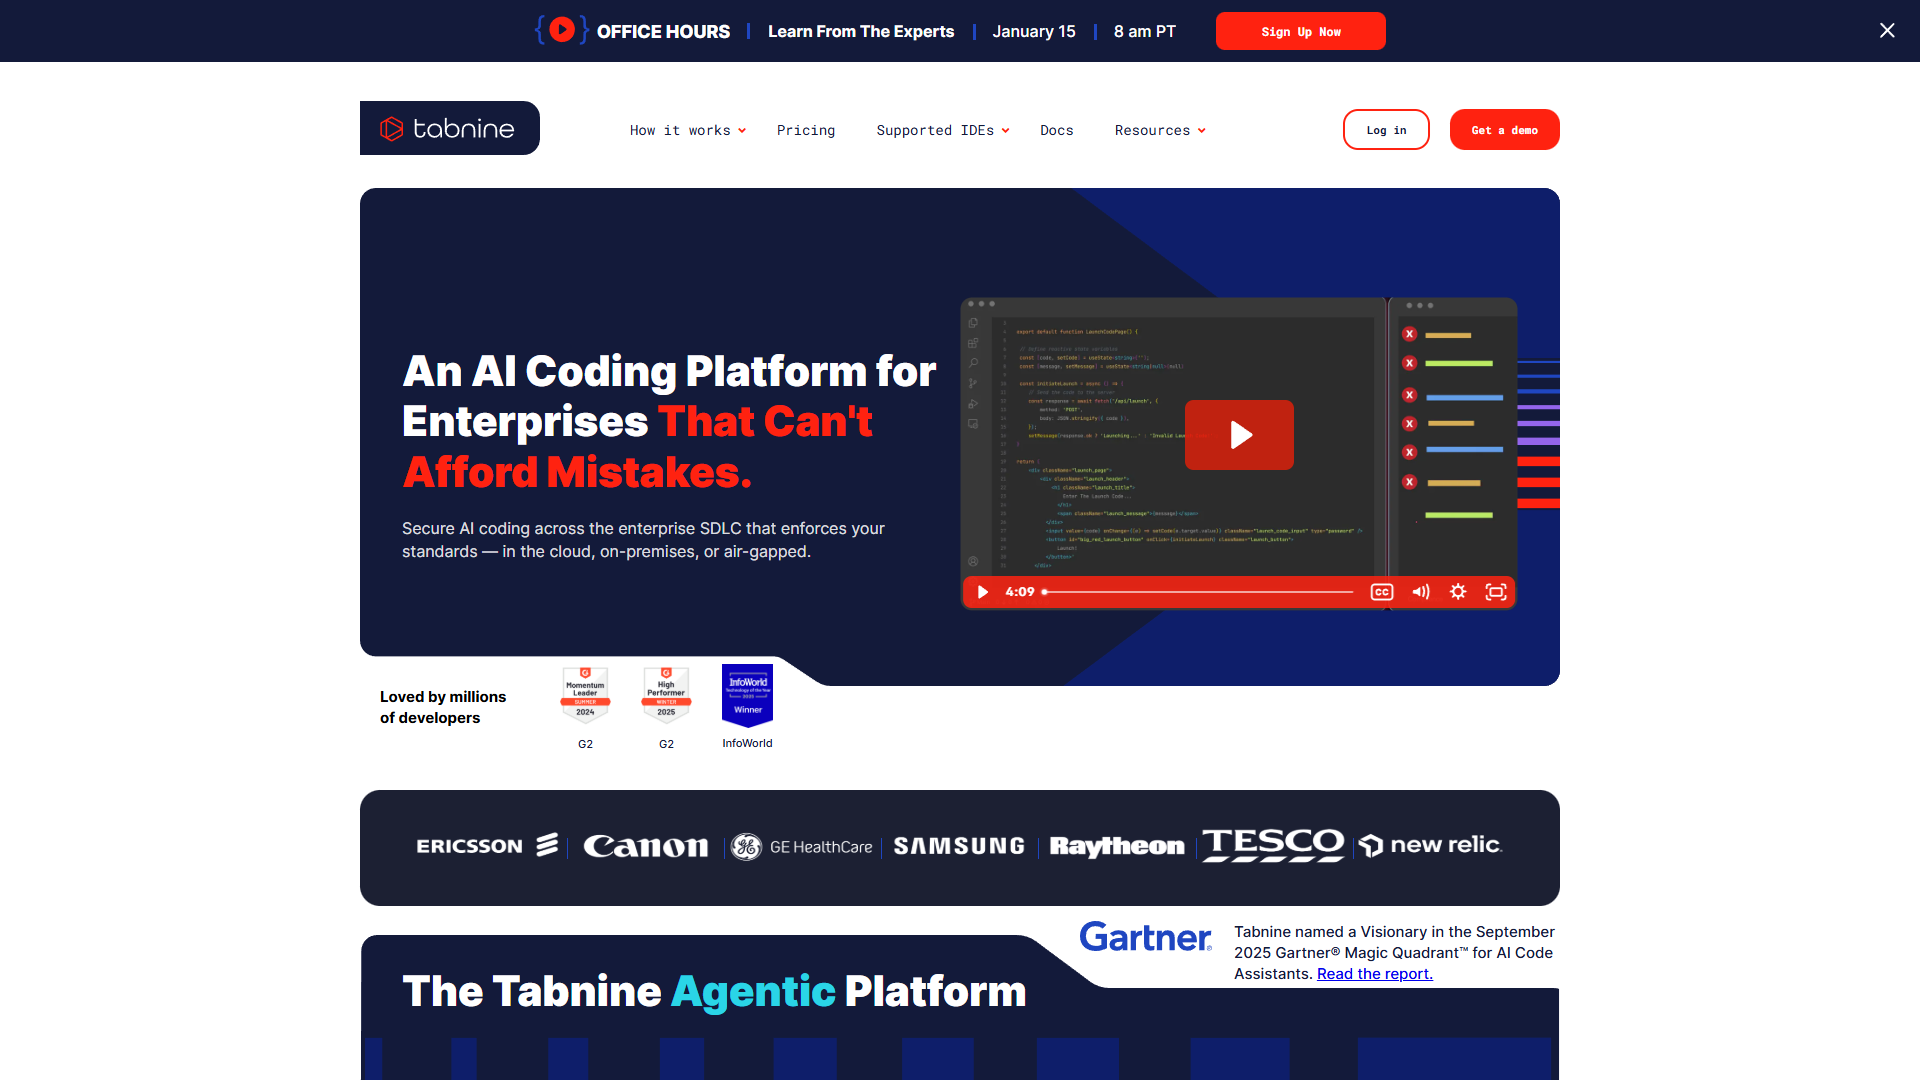Open the Pricing page from the navigation

click(805, 130)
